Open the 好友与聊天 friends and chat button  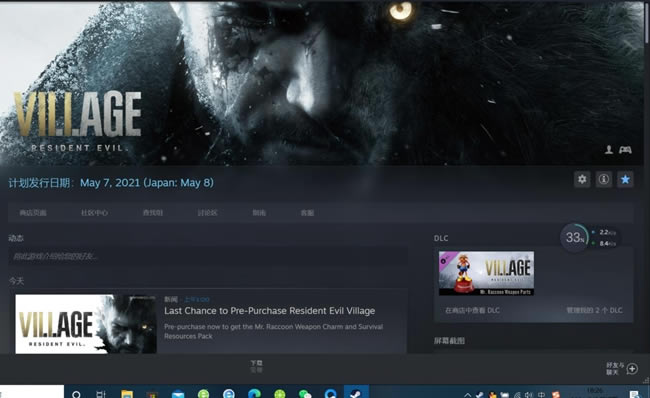(x=615, y=368)
